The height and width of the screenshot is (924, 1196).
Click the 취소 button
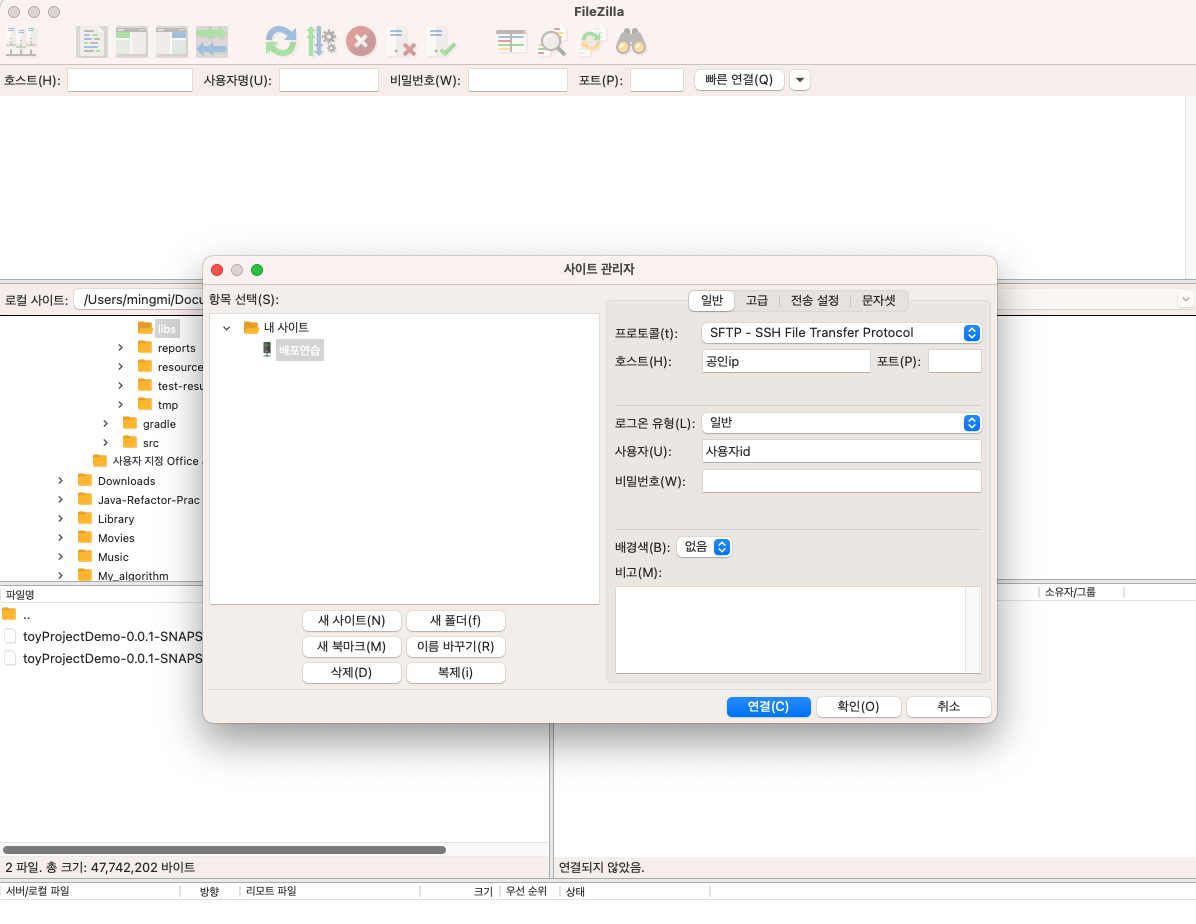[x=948, y=707]
